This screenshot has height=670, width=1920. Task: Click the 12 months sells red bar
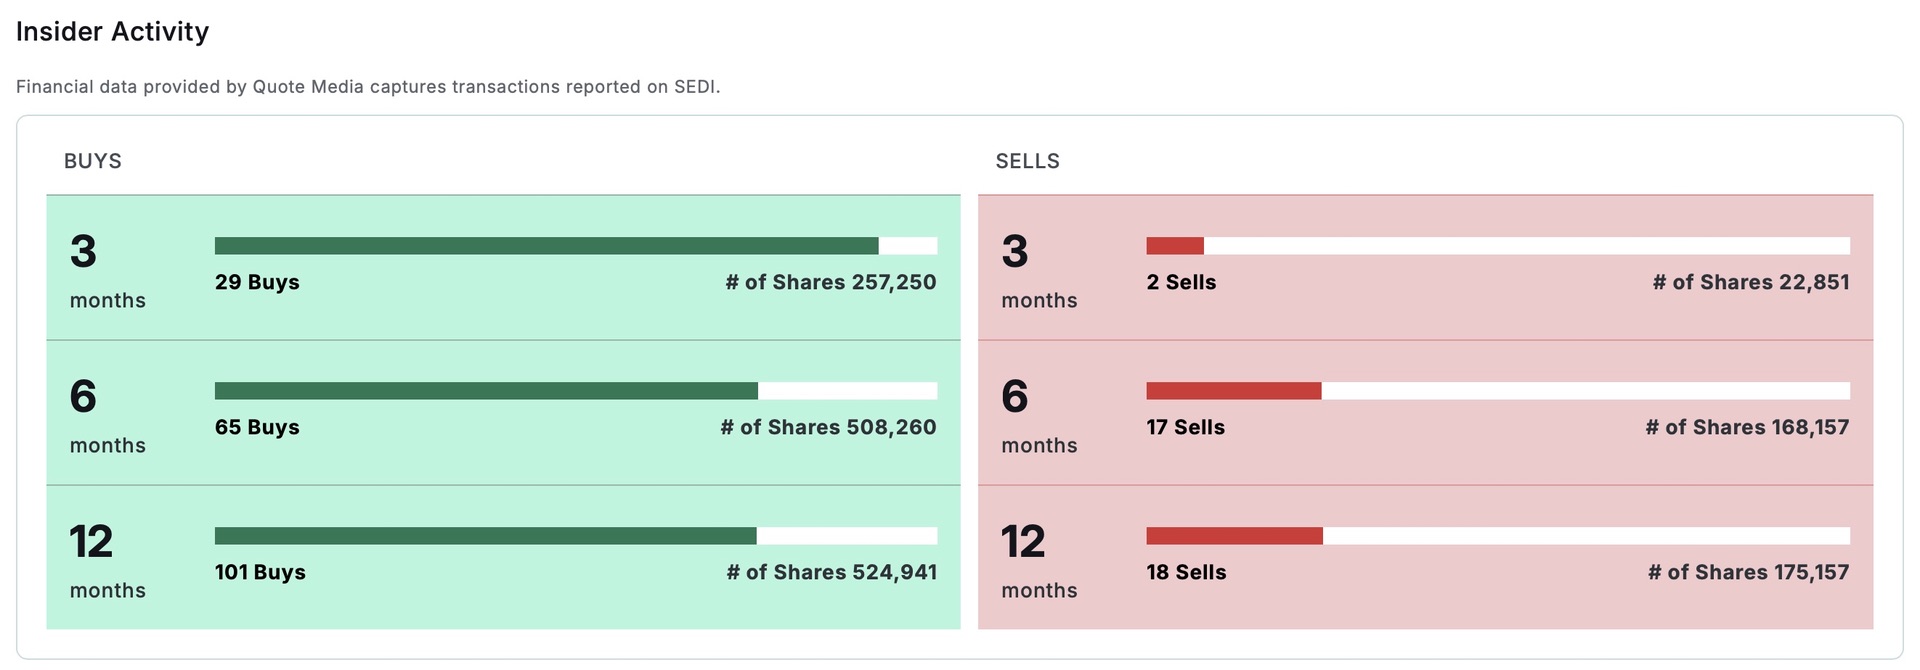pyautogui.click(x=1234, y=536)
